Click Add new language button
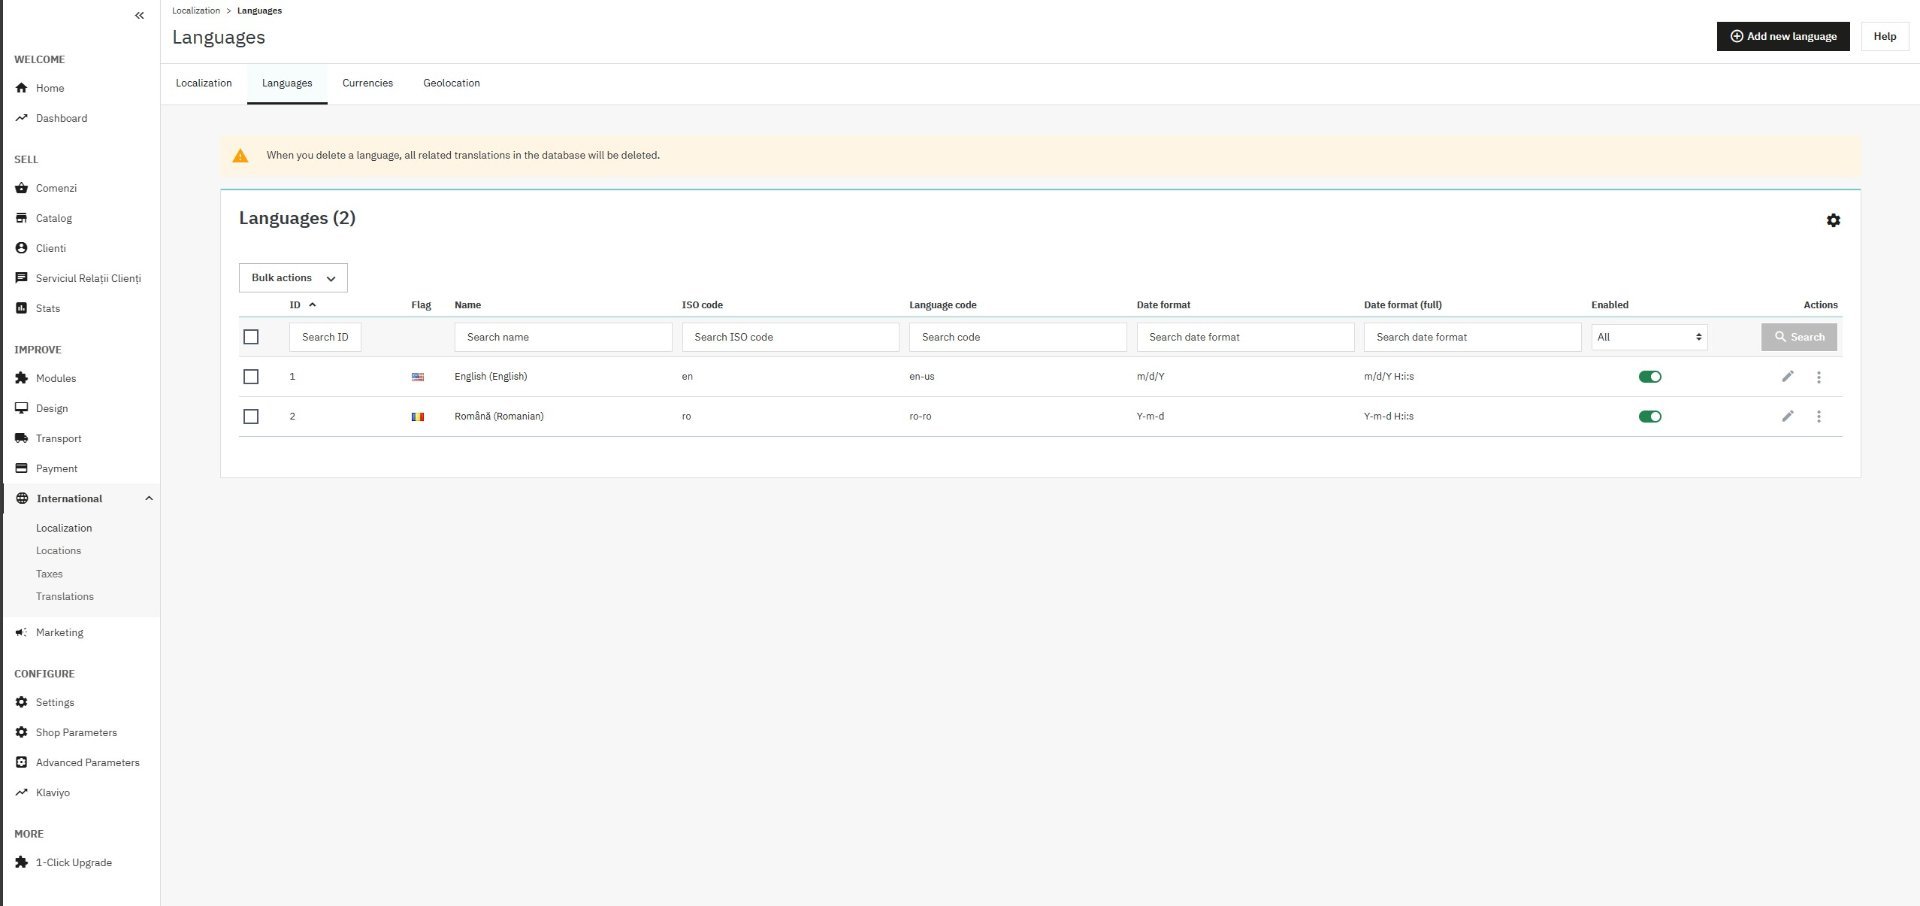Screen dimensions: 1920x906 tap(1783, 36)
